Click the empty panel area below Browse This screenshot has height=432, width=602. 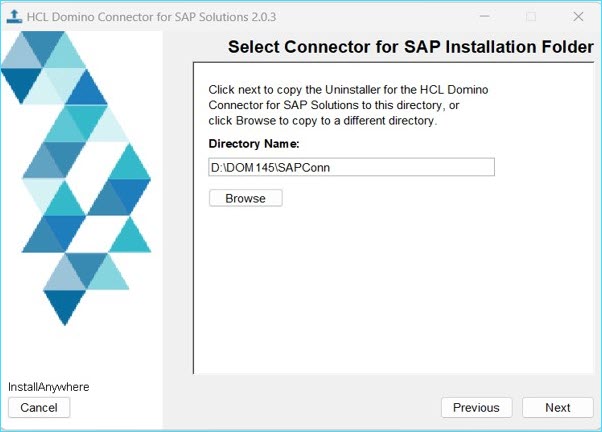[390, 290]
